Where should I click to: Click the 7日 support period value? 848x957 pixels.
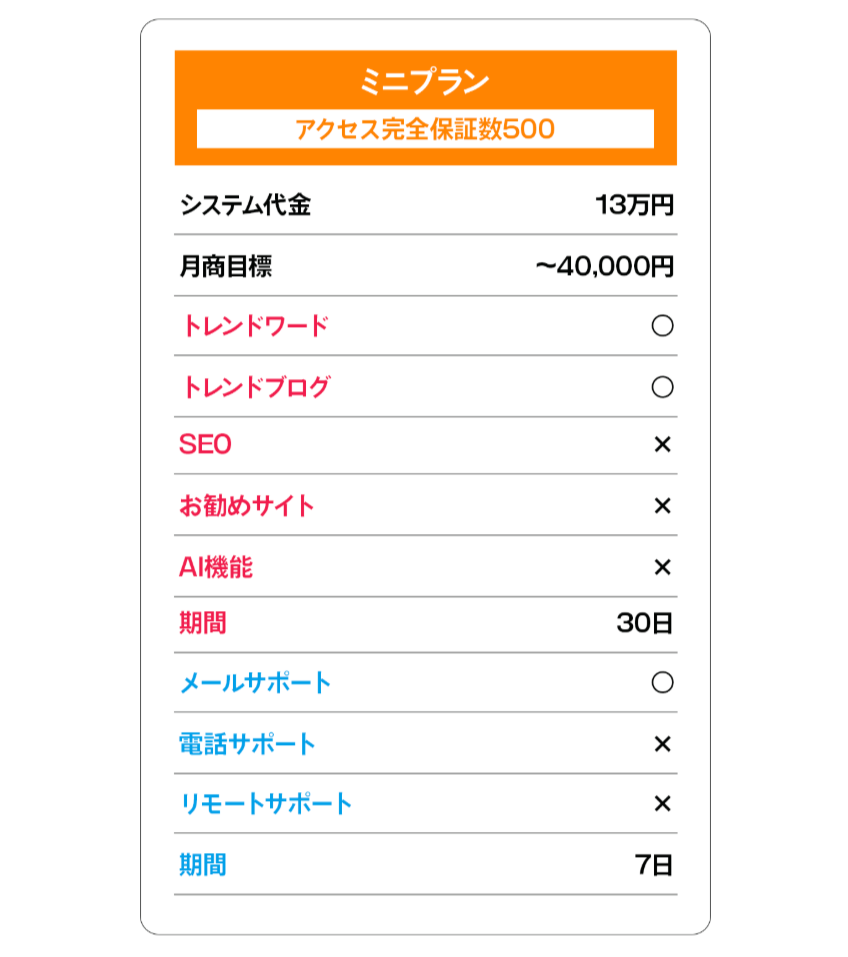(x=654, y=865)
